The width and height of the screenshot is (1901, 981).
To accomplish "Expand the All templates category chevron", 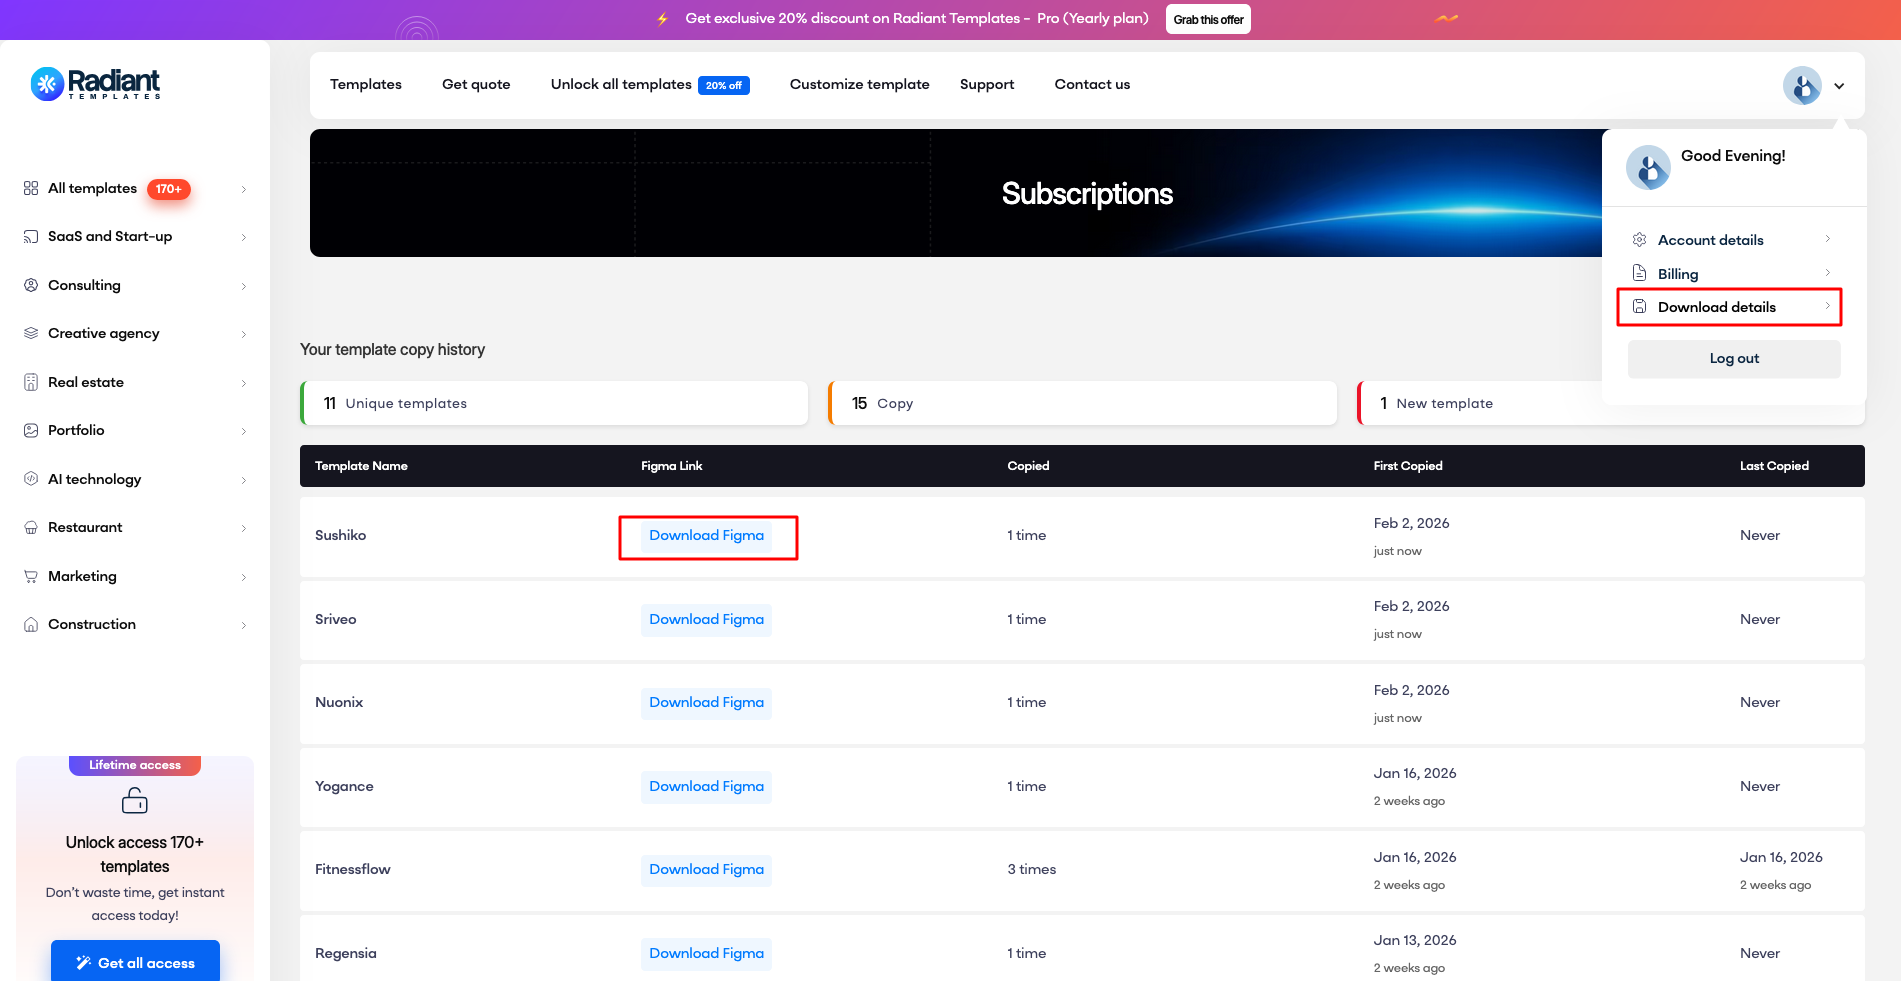I will tap(243, 189).
